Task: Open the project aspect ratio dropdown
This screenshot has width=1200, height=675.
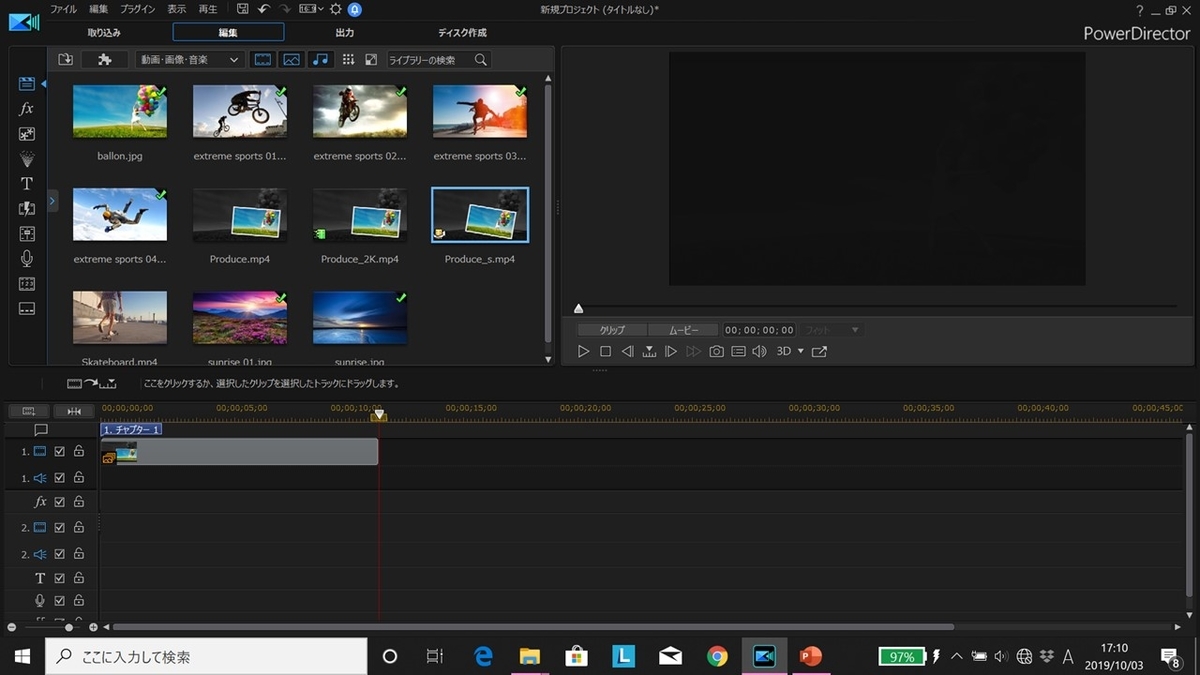Action: click(x=309, y=9)
